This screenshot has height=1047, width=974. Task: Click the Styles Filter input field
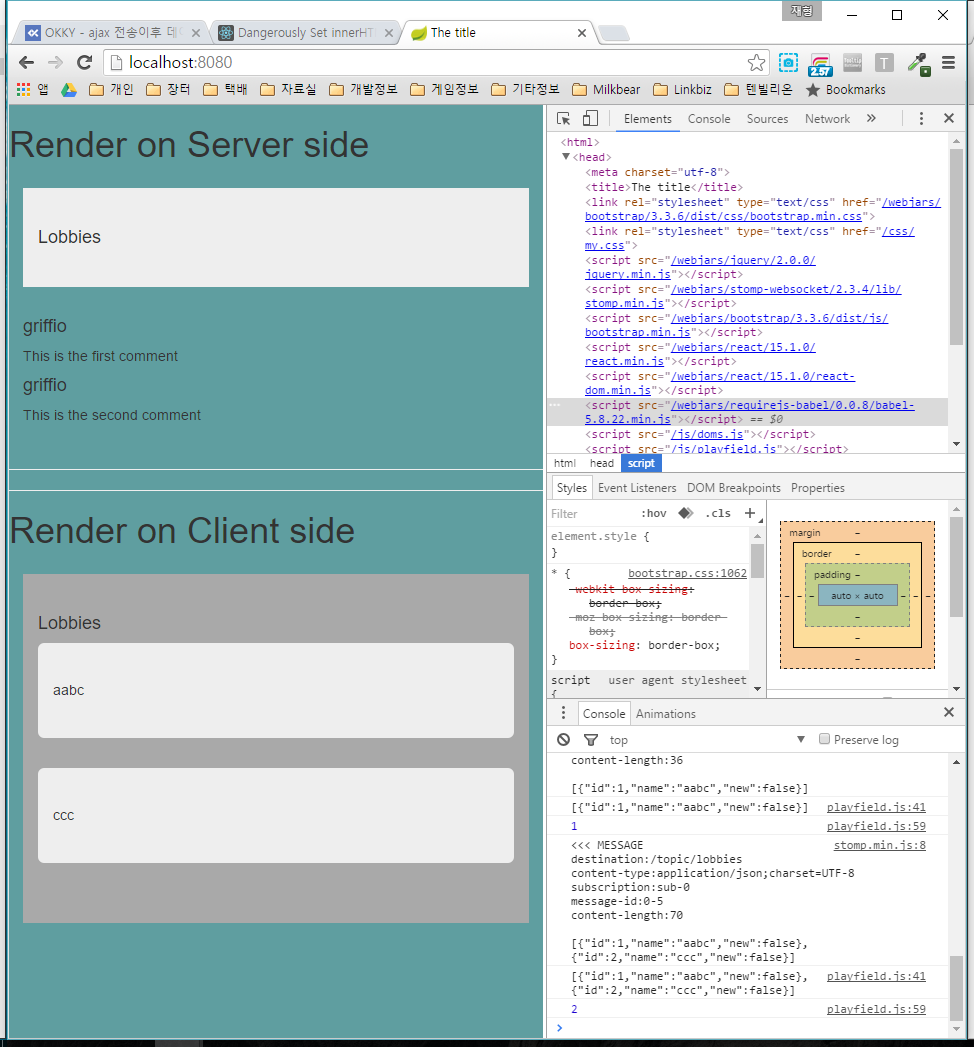click(591, 513)
